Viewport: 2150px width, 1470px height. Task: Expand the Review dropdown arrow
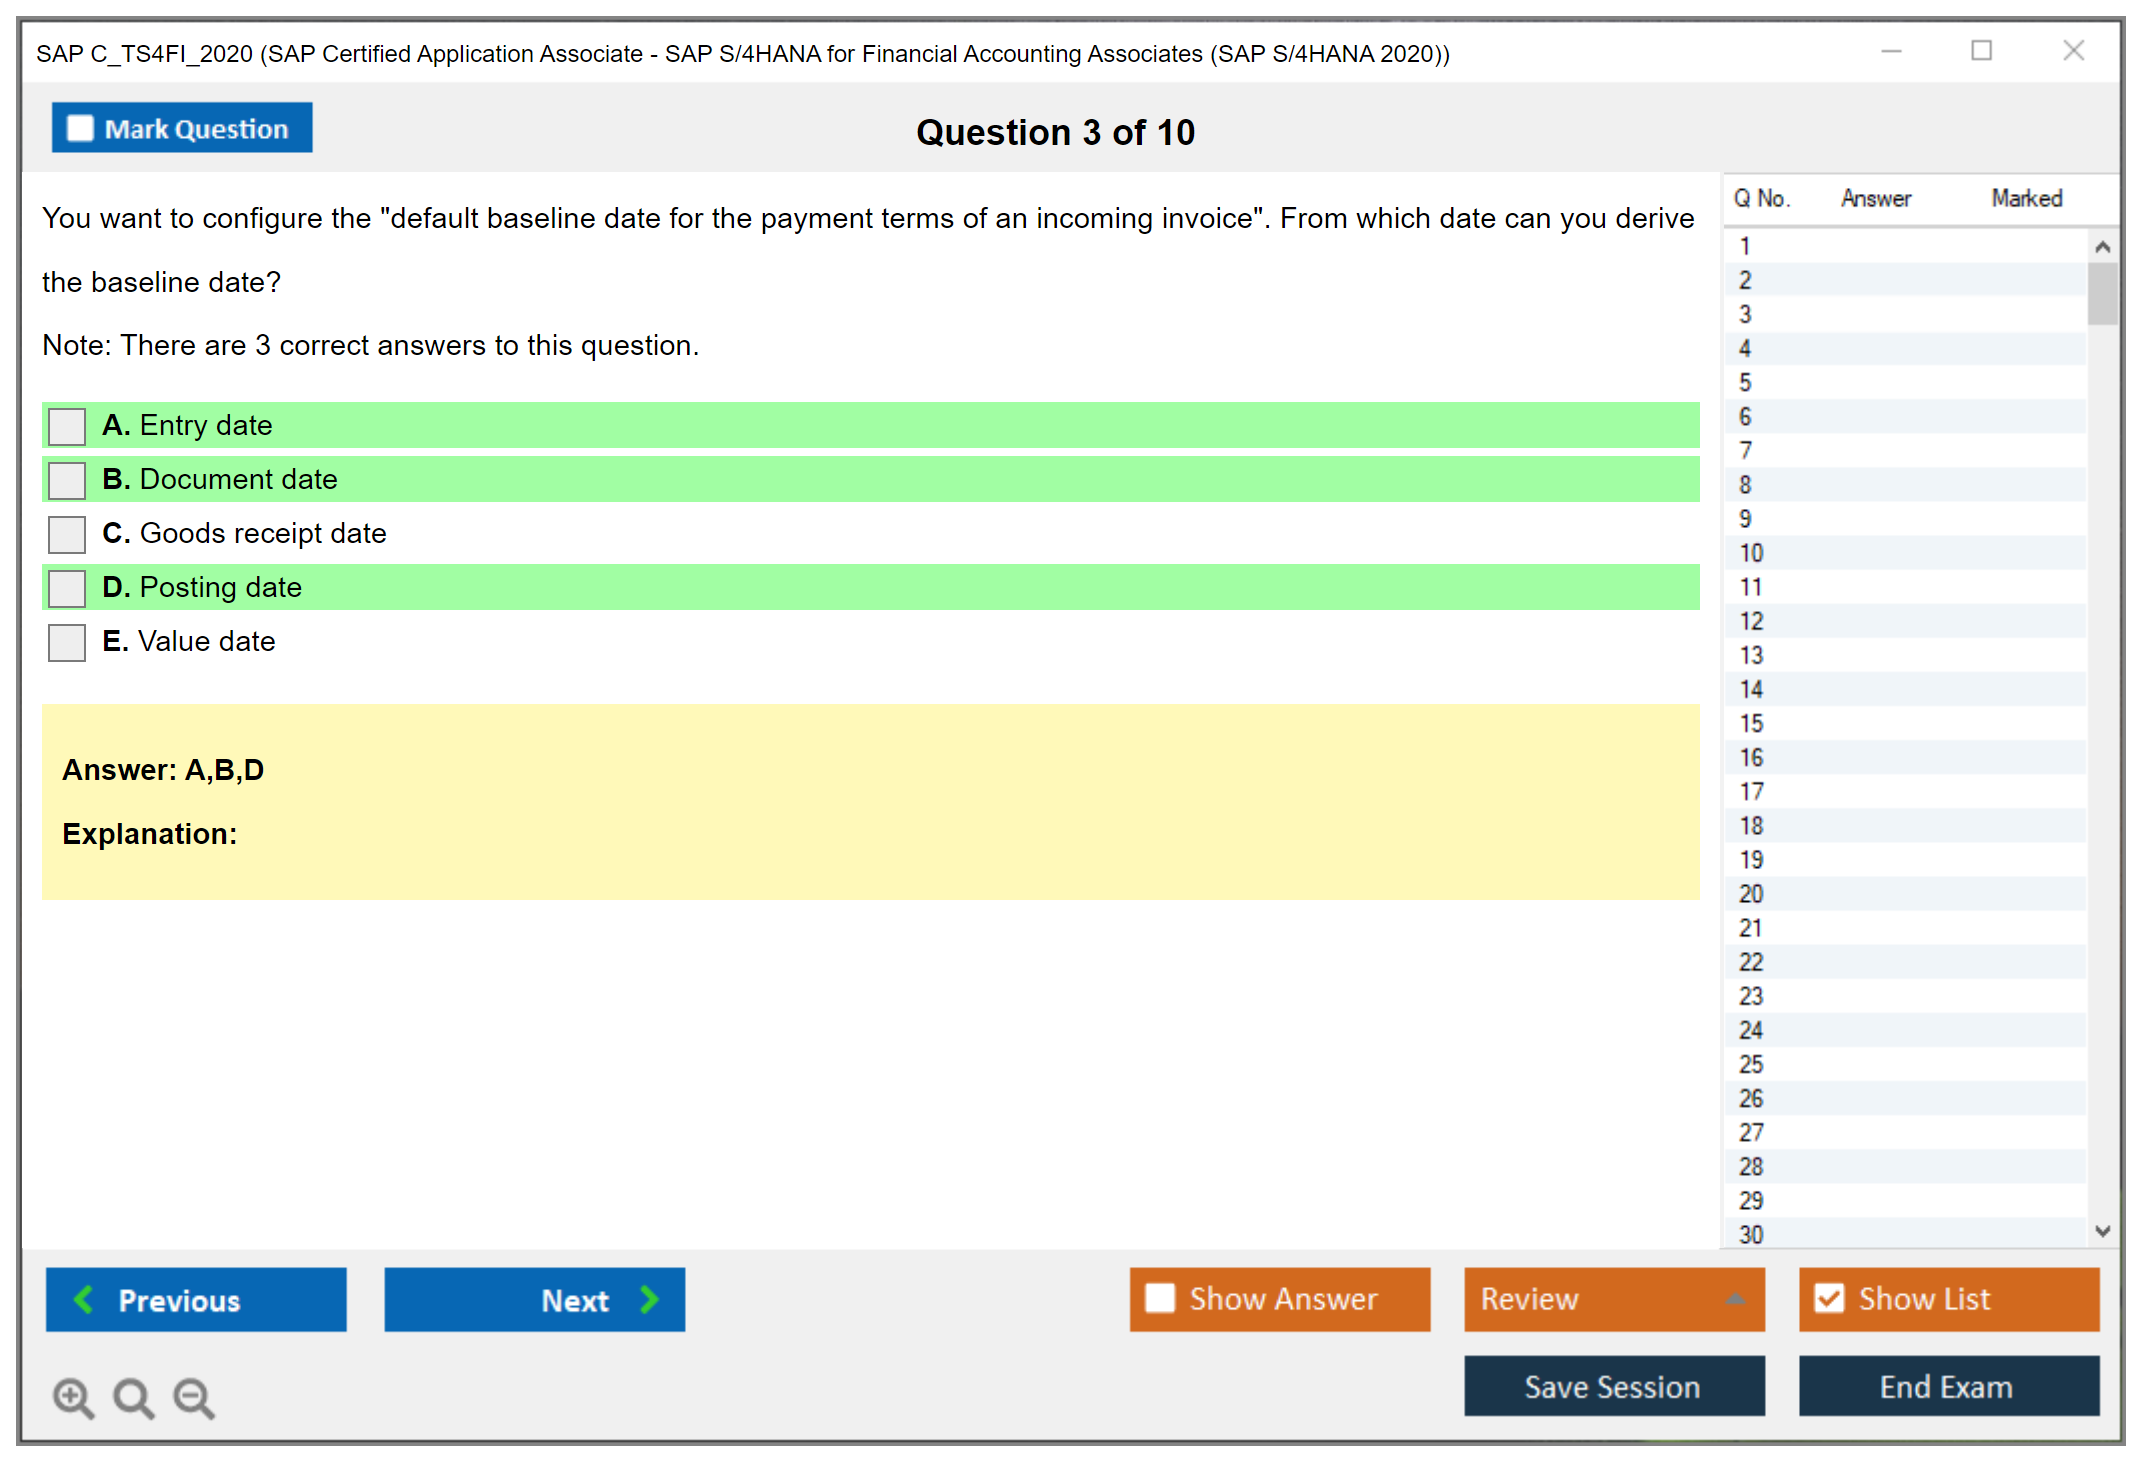[x=1735, y=1298]
